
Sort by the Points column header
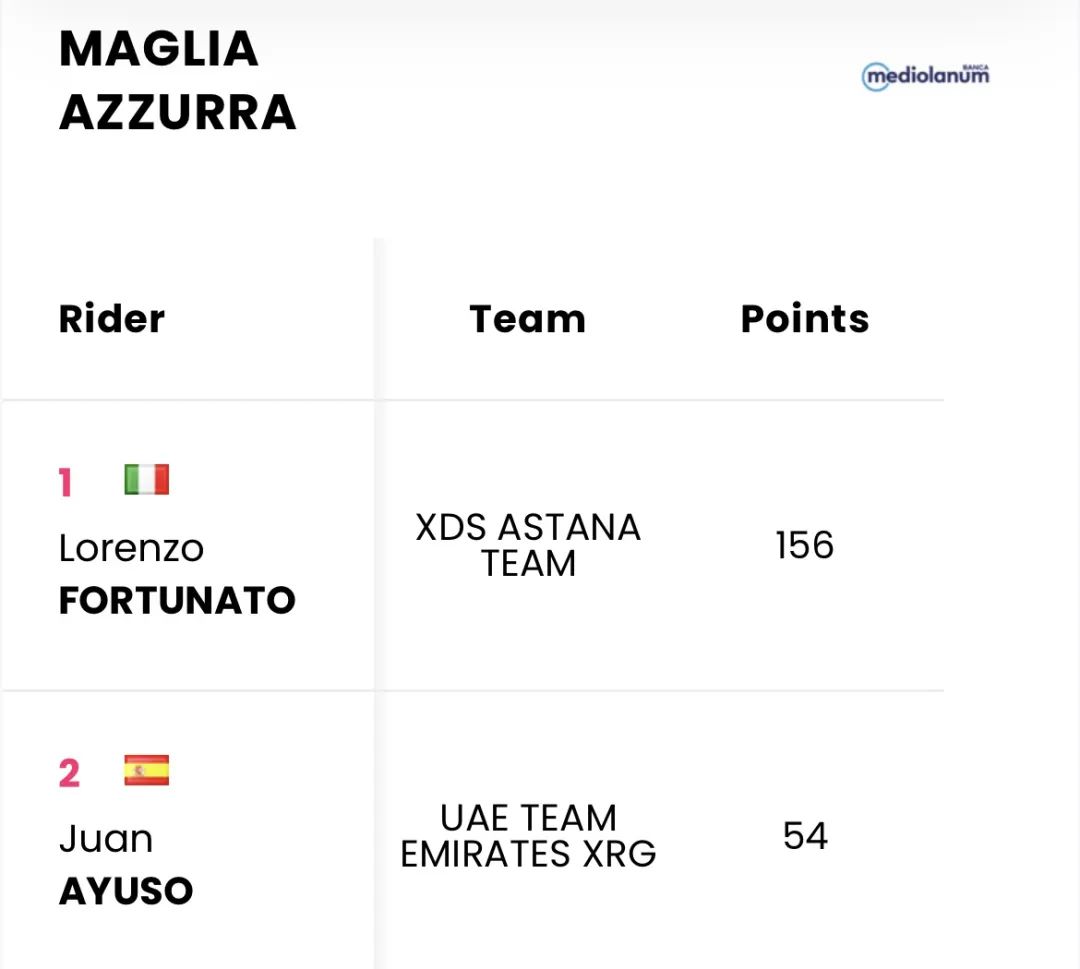pyautogui.click(x=804, y=319)
